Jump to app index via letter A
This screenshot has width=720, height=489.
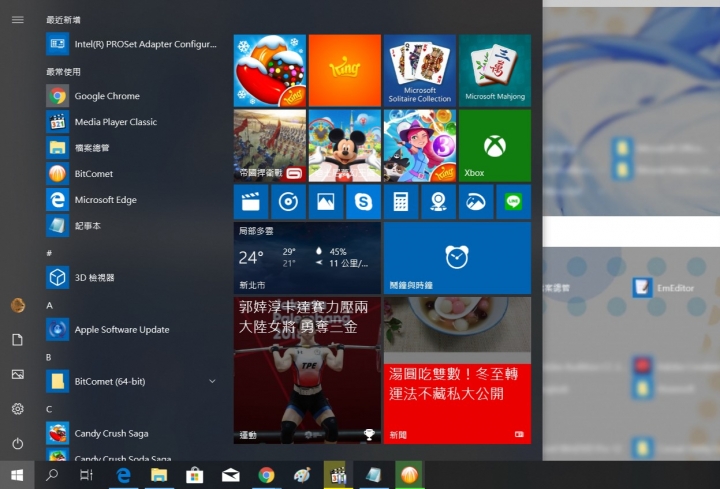point(49,305)
